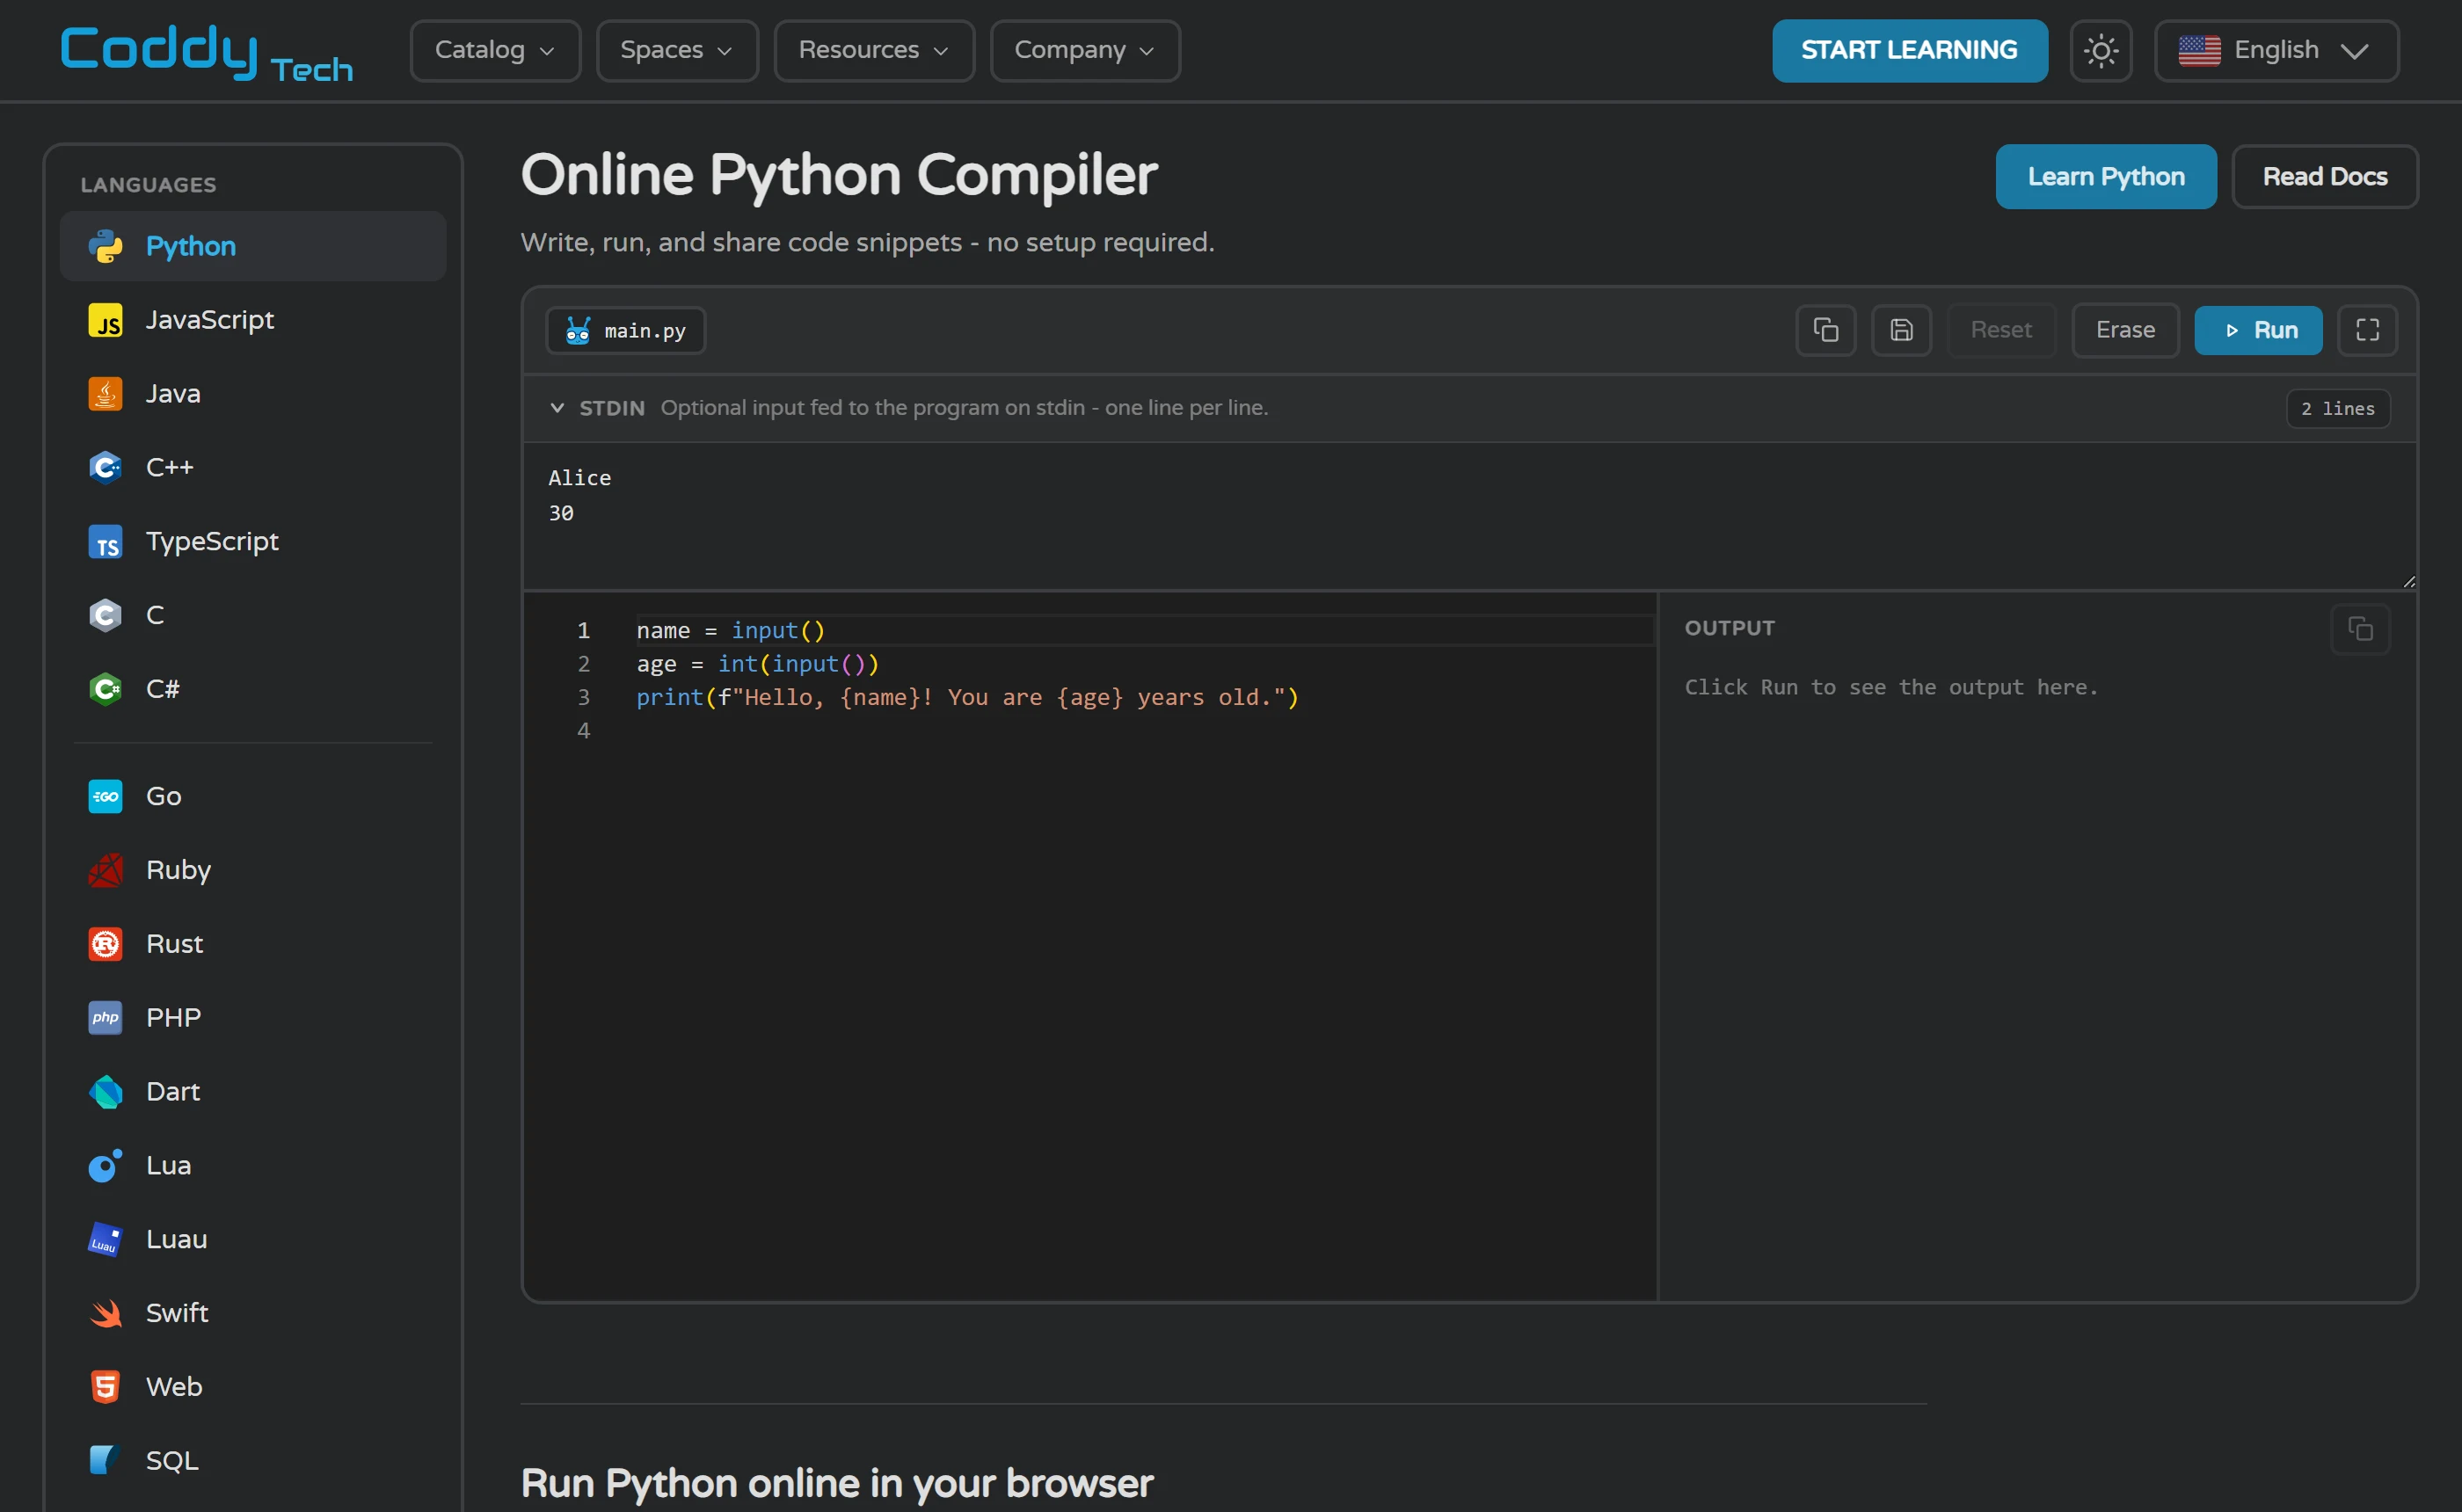Select the Lua language icon

[105, 1165]
